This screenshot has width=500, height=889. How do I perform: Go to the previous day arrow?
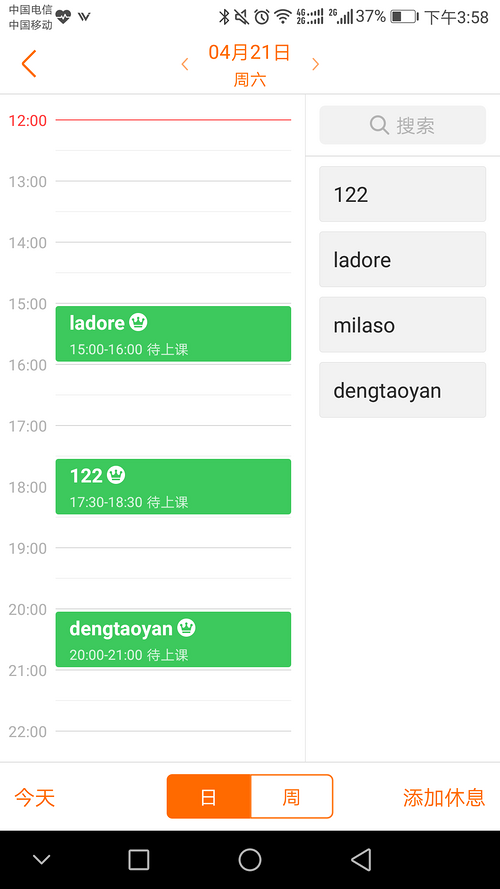coord(185,65)
